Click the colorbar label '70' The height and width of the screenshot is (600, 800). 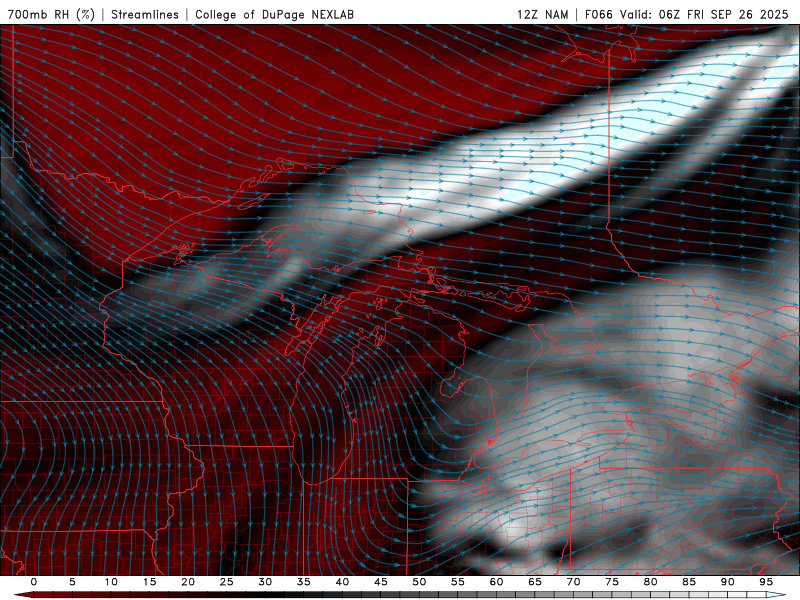pos(573,582)
